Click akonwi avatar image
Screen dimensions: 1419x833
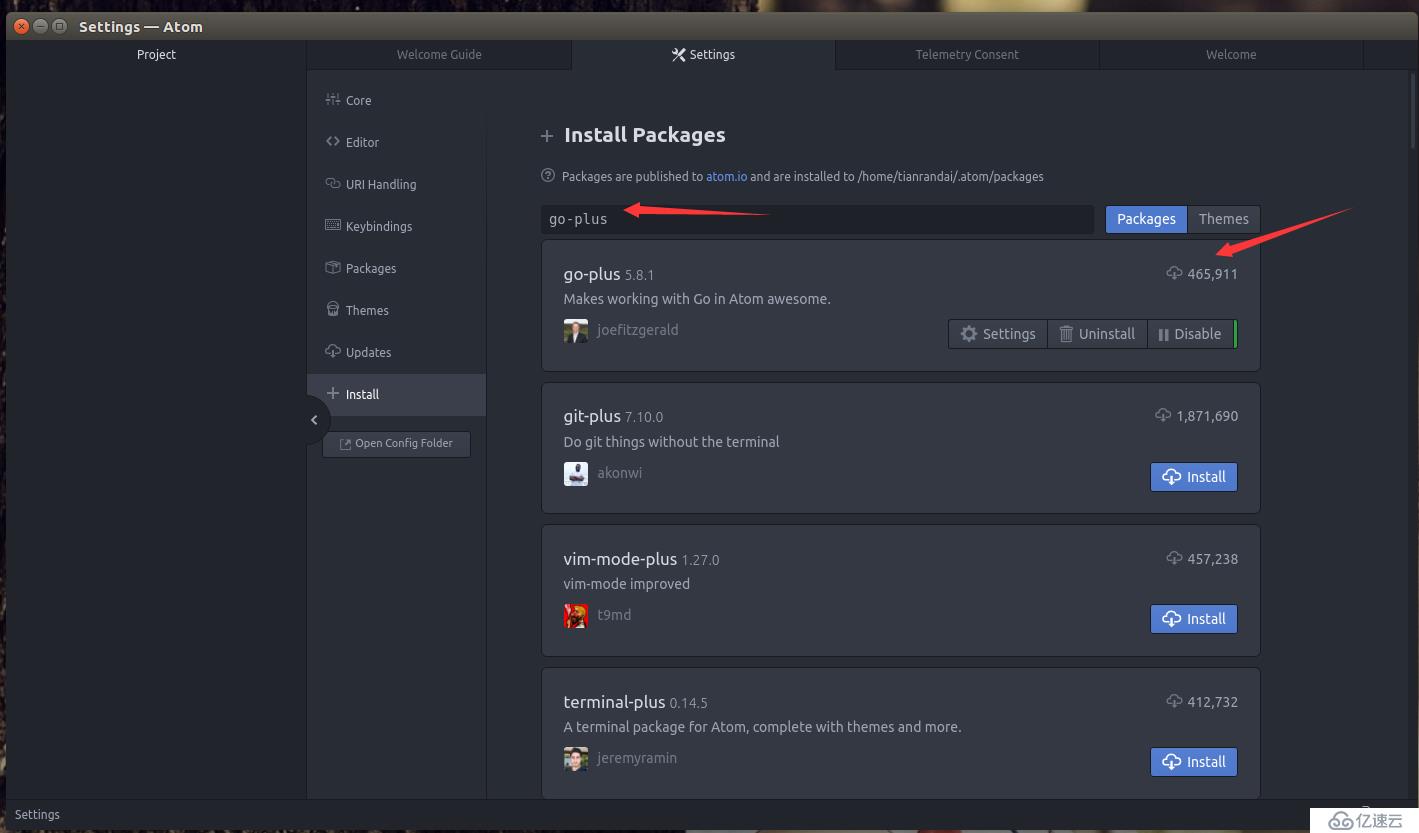(x=576, y=474)
